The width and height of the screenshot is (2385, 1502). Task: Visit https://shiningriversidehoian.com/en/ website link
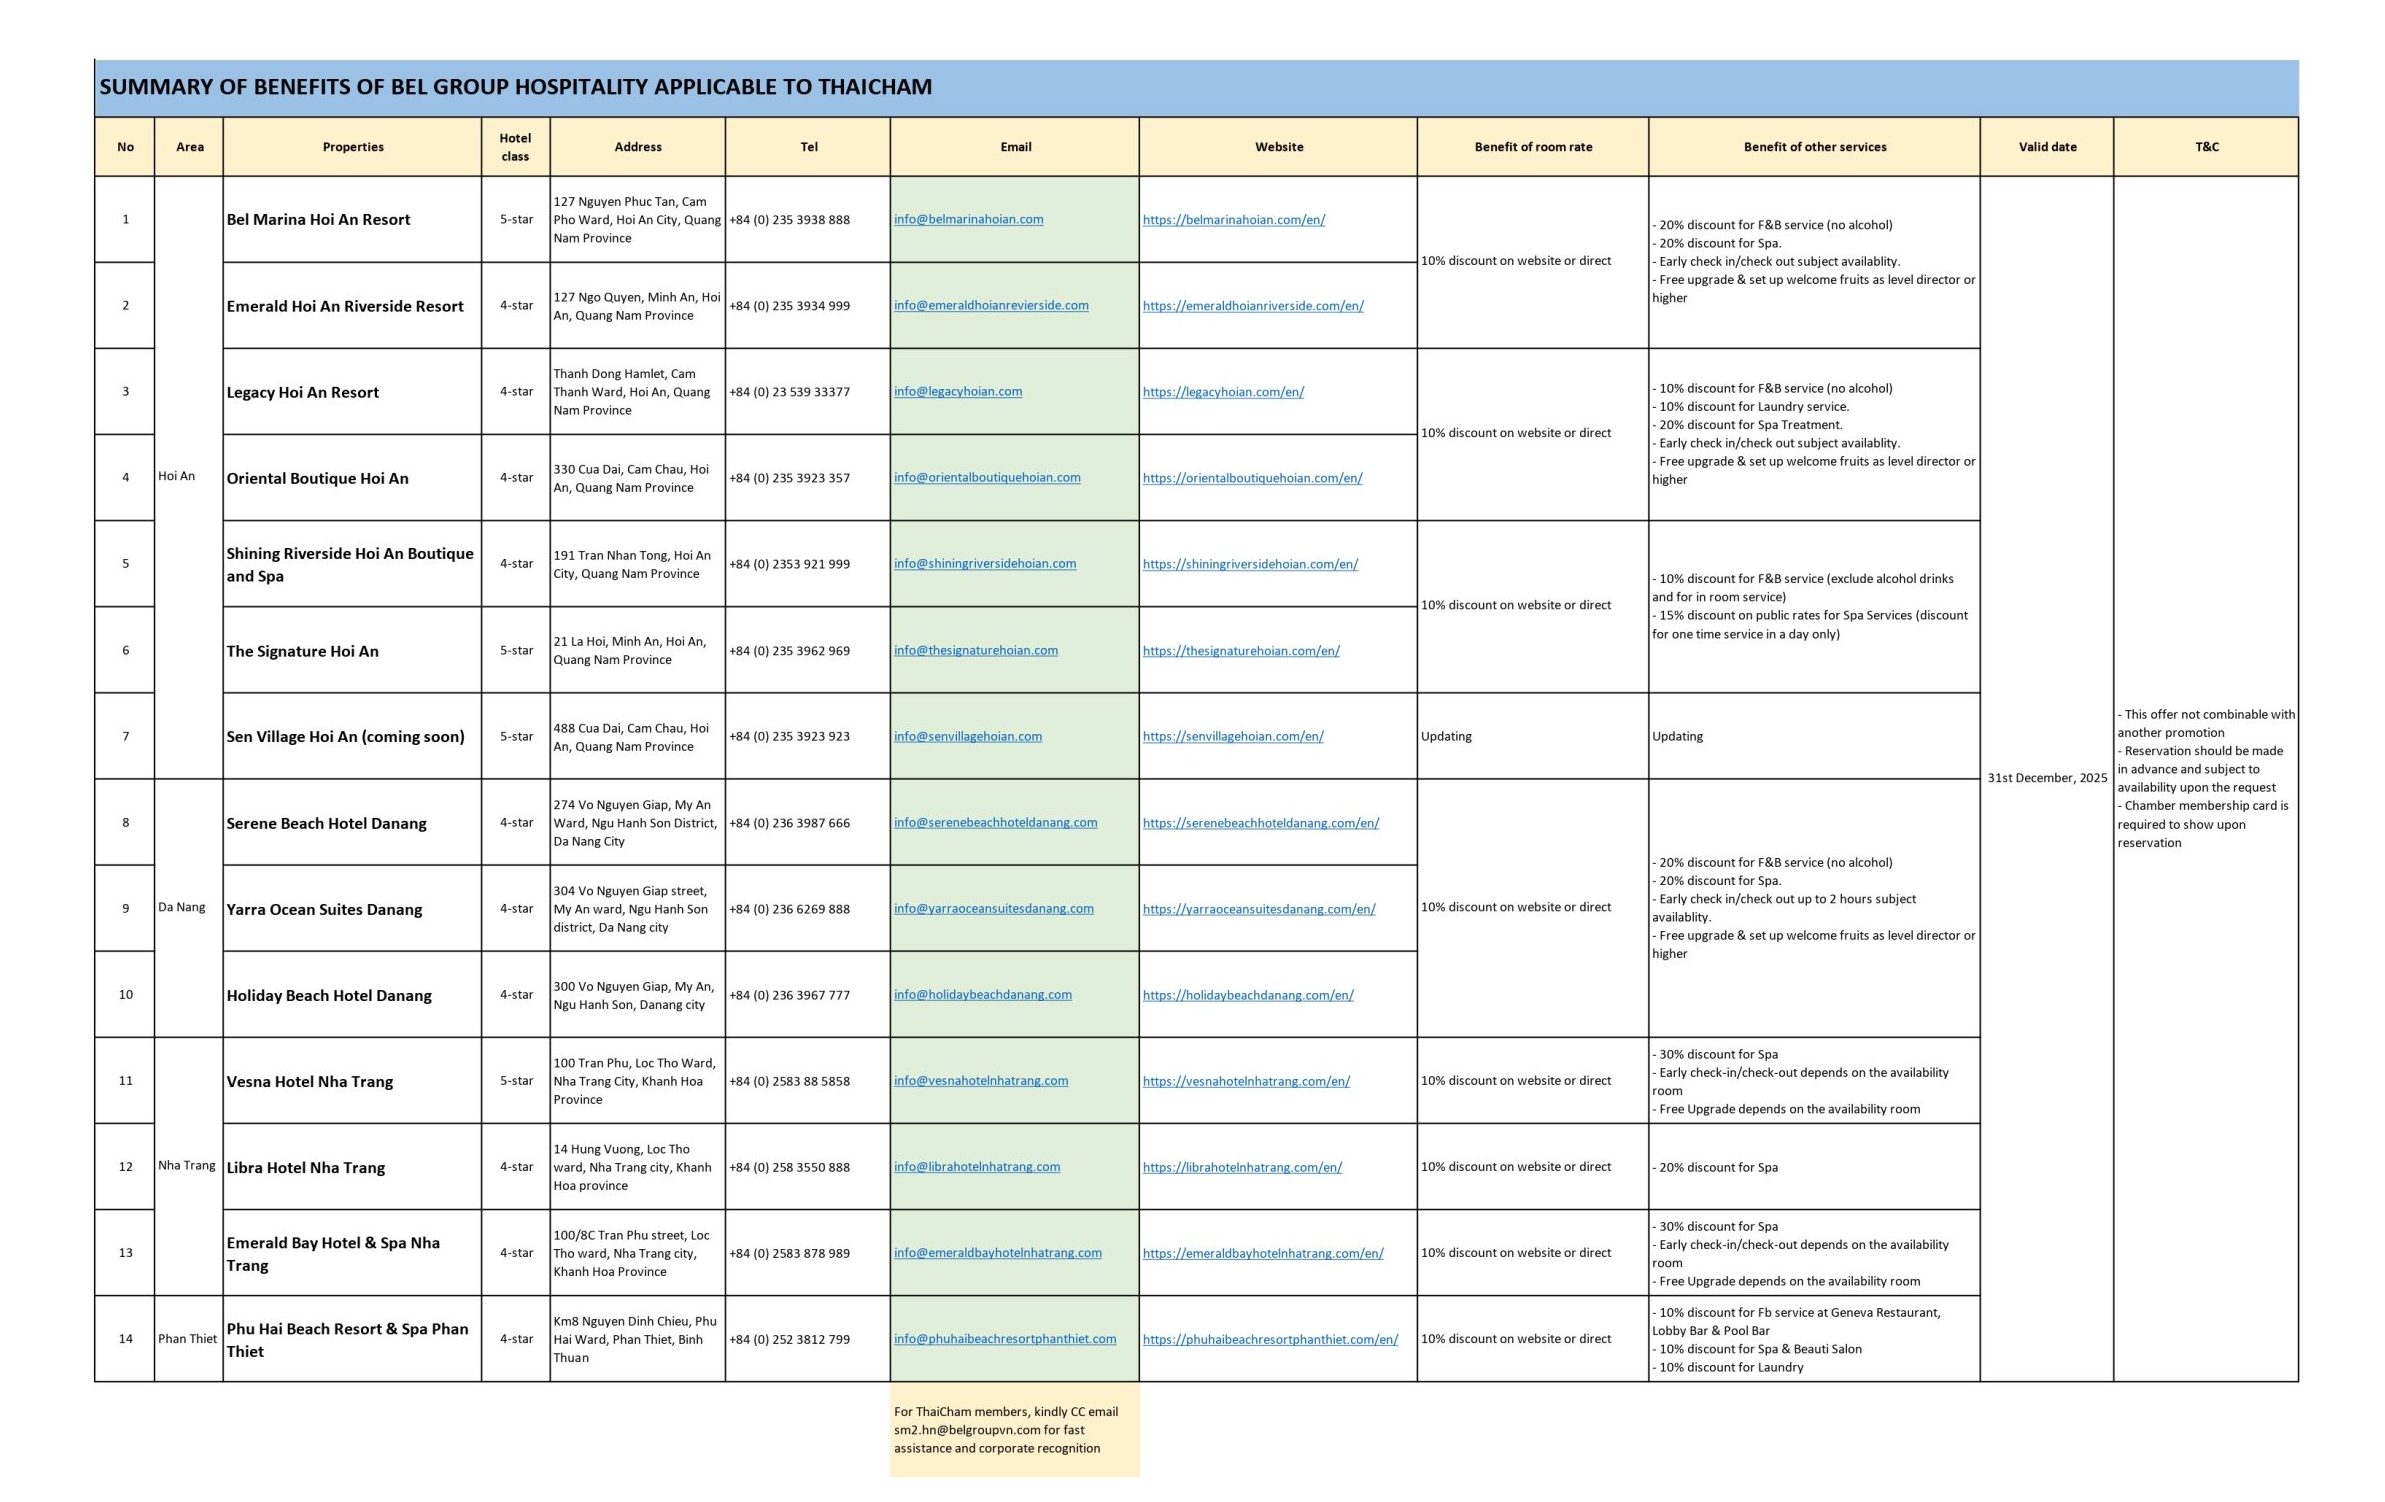[1250, 564]
